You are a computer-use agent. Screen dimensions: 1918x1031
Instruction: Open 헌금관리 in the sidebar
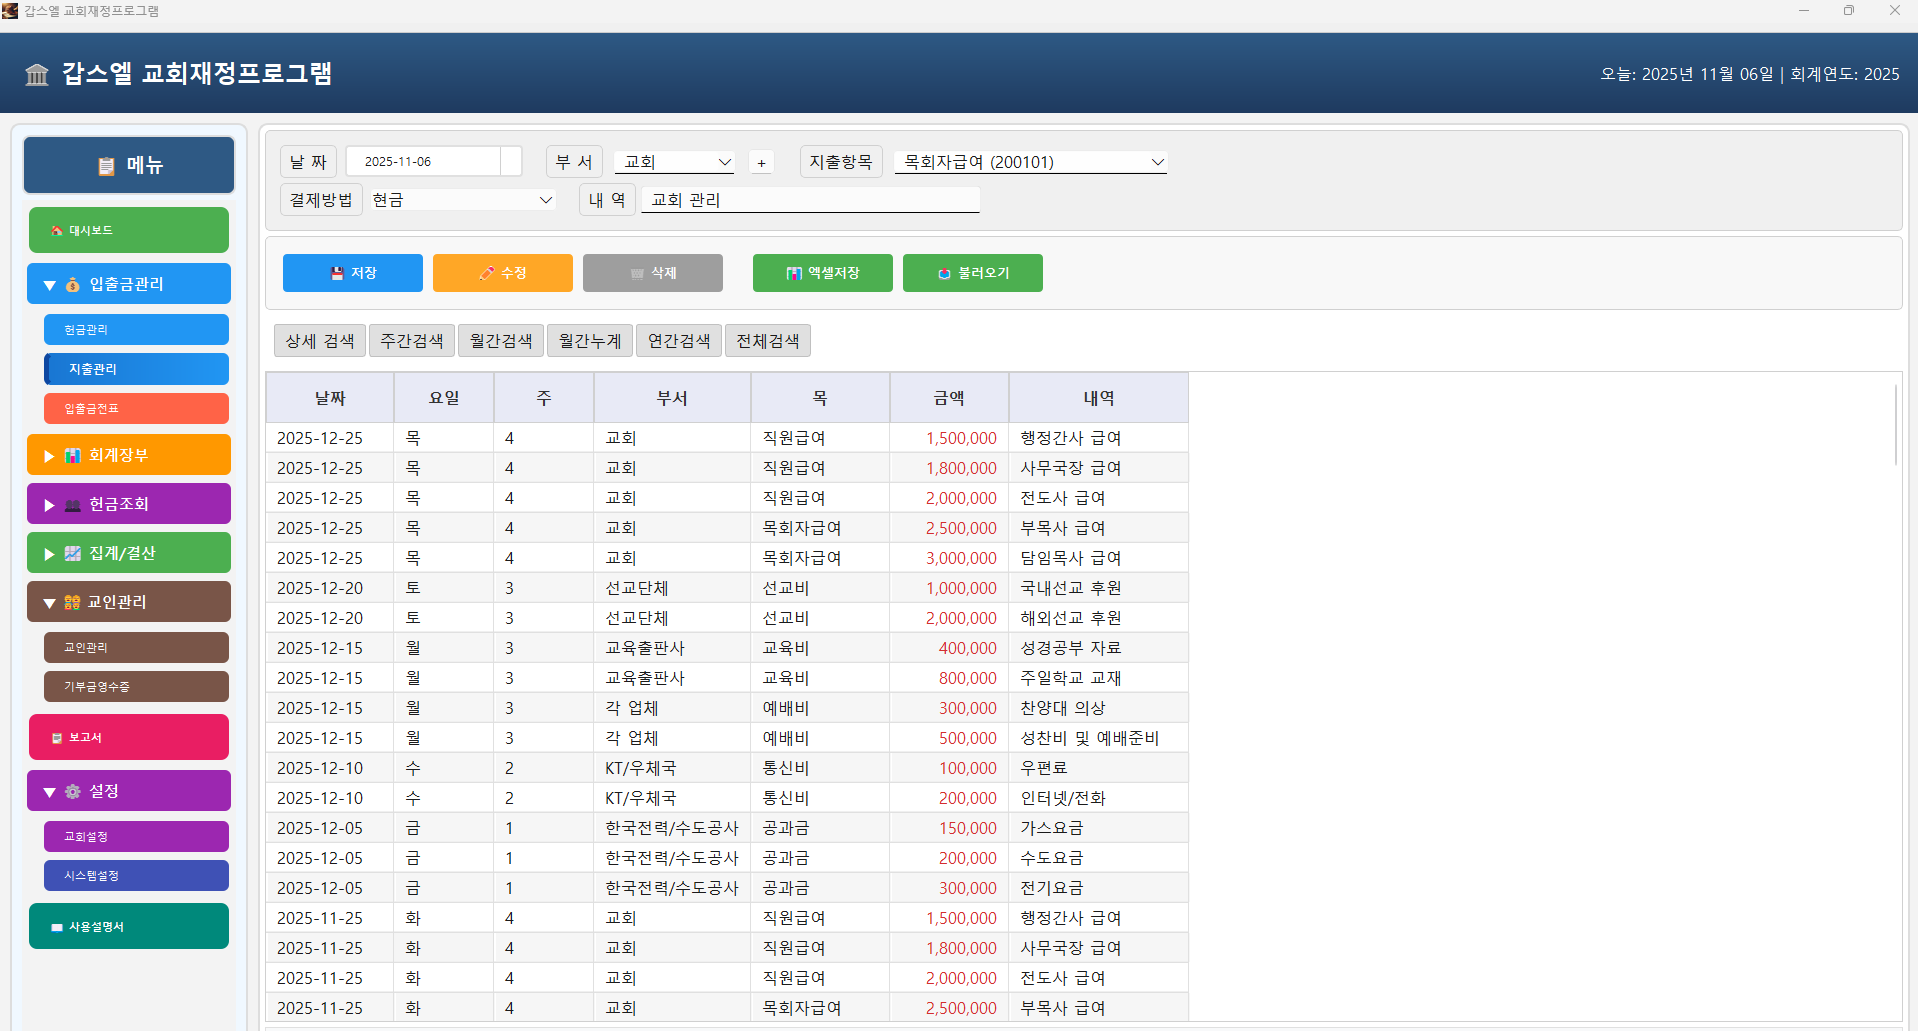tap(136, 330)
